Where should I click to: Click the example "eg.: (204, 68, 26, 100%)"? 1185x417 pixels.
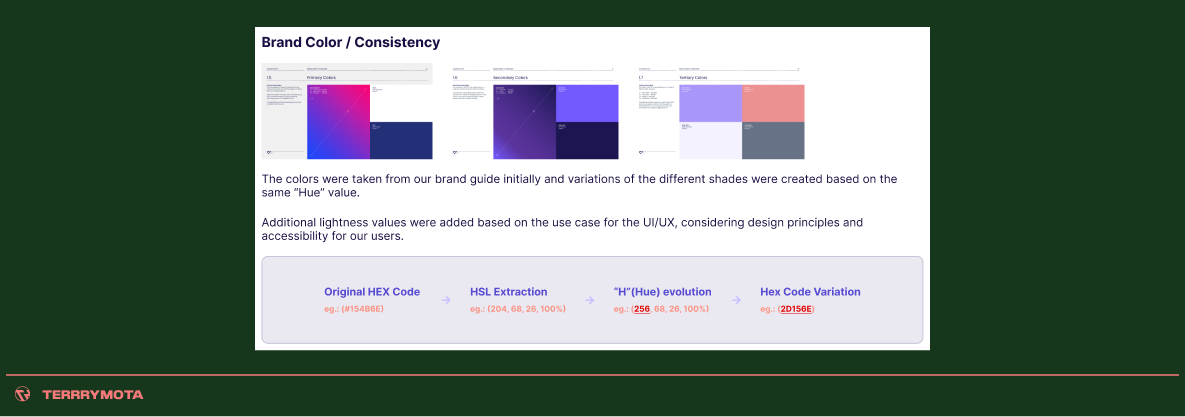tap(518, 309)
